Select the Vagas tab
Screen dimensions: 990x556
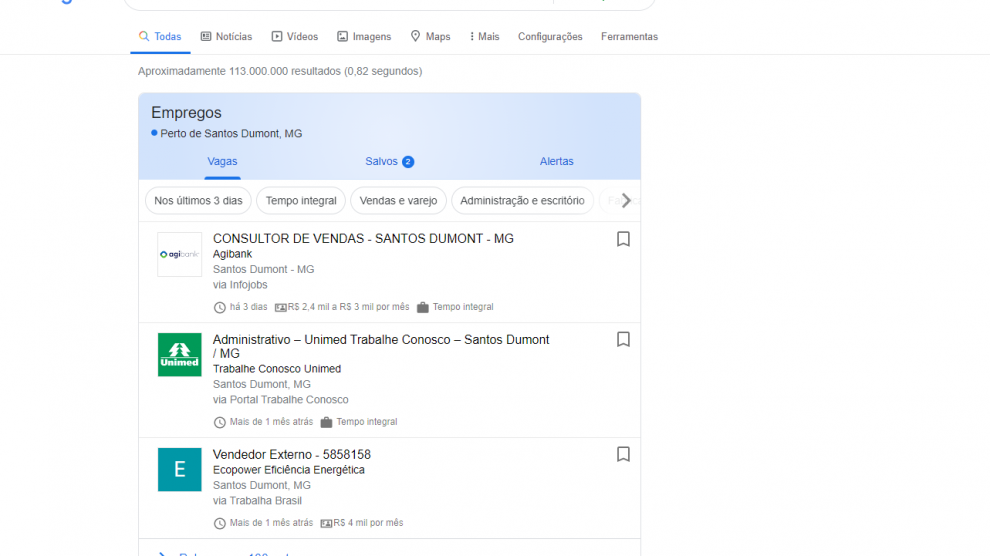coord(222,162)
